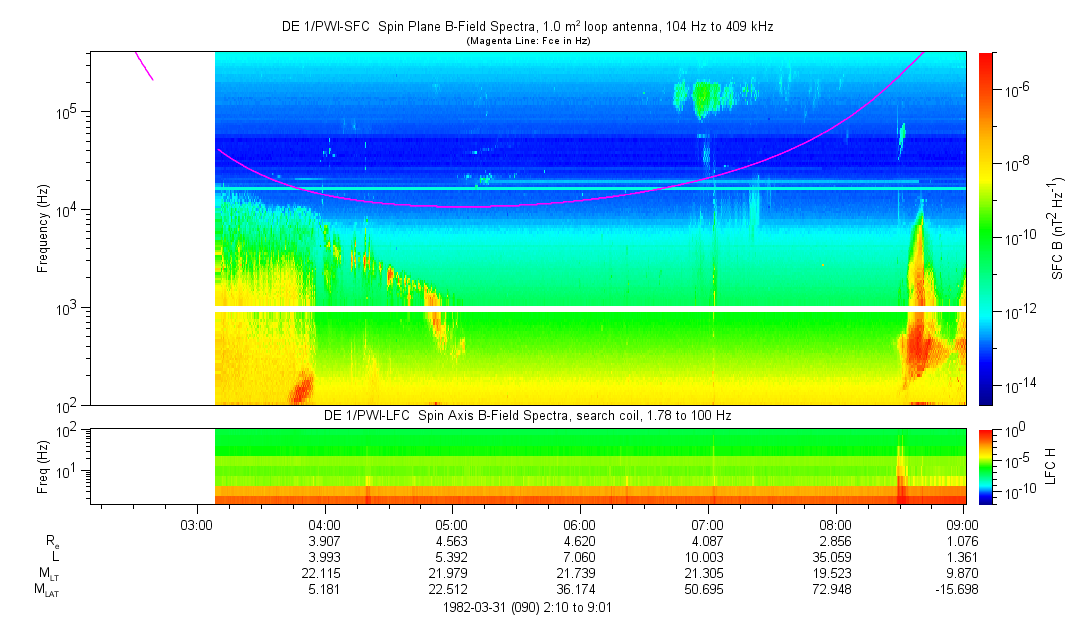Choose the 07:00 time axis tick label
The width and height of the screenshot is (1083, 620).
click(707, 523)
